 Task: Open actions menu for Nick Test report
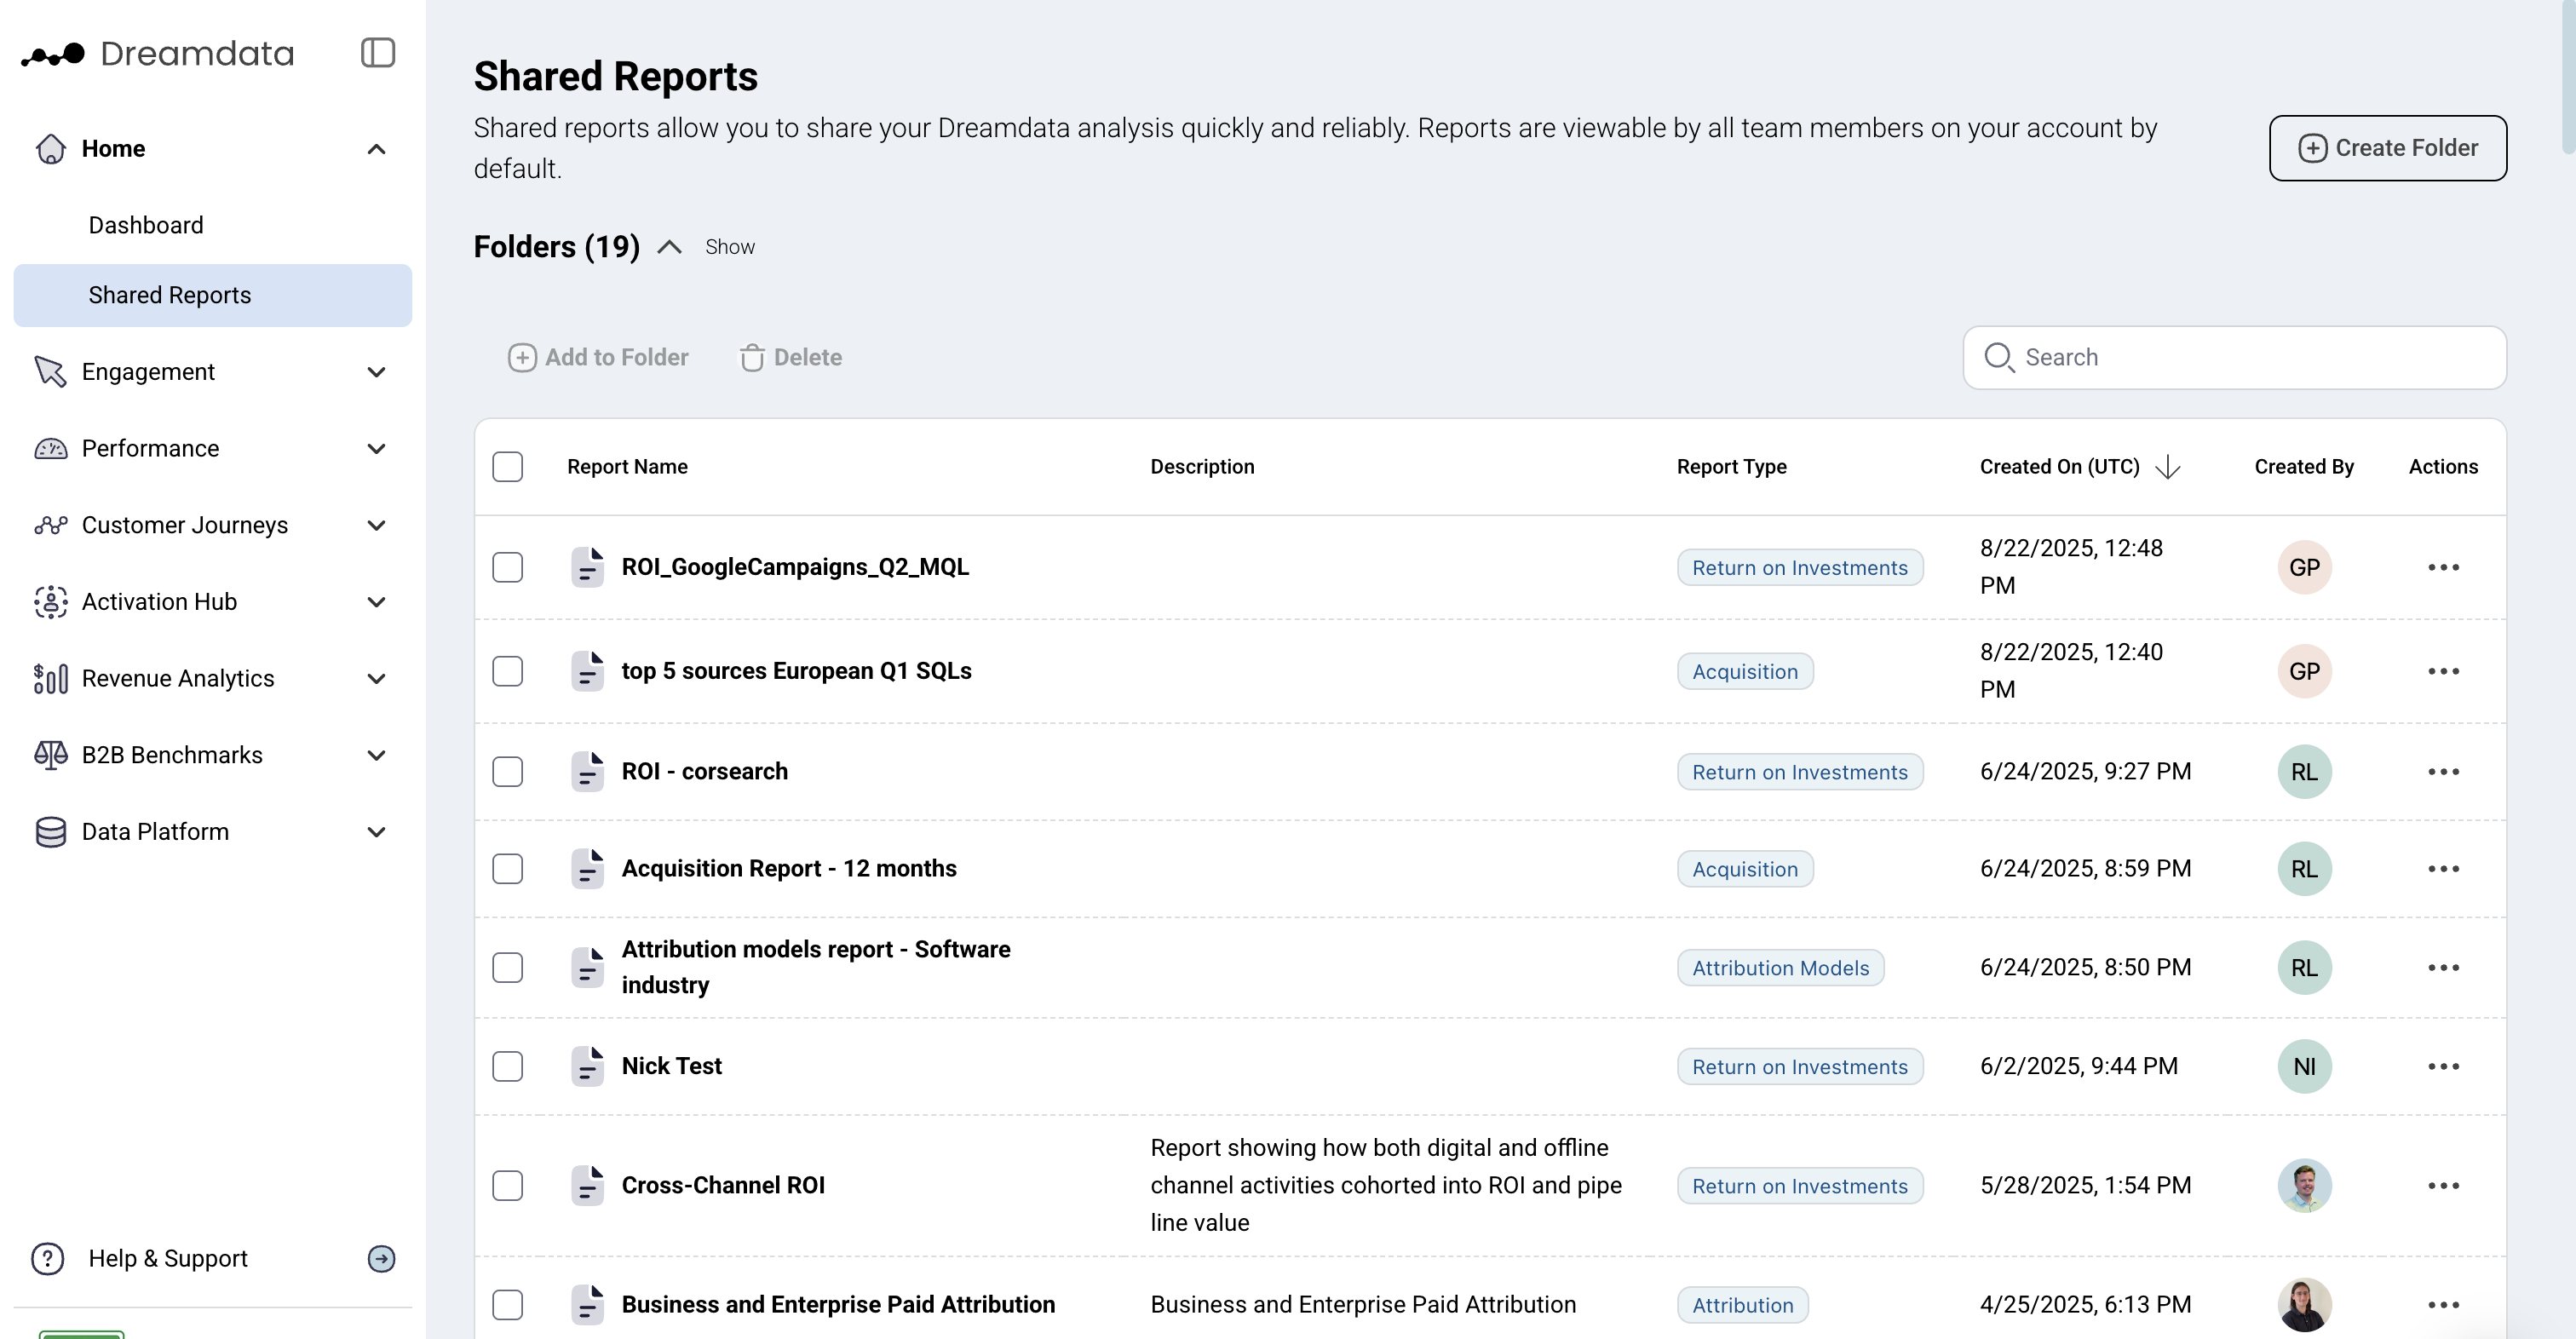(2442, 1066)
